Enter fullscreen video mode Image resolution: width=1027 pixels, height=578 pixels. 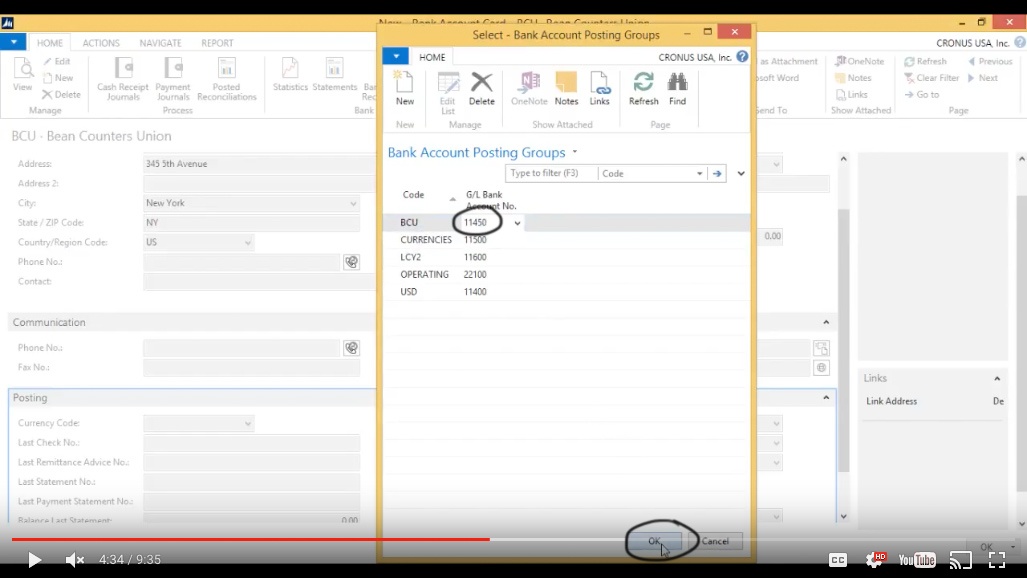point(997,560)
